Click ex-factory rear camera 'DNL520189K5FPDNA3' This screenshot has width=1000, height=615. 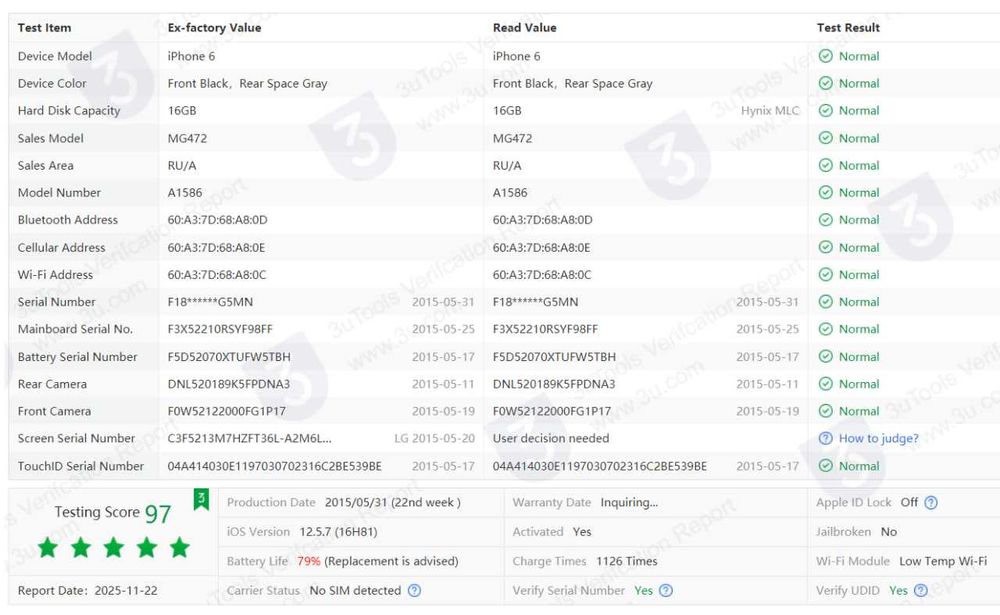click(x=229, y=384)
